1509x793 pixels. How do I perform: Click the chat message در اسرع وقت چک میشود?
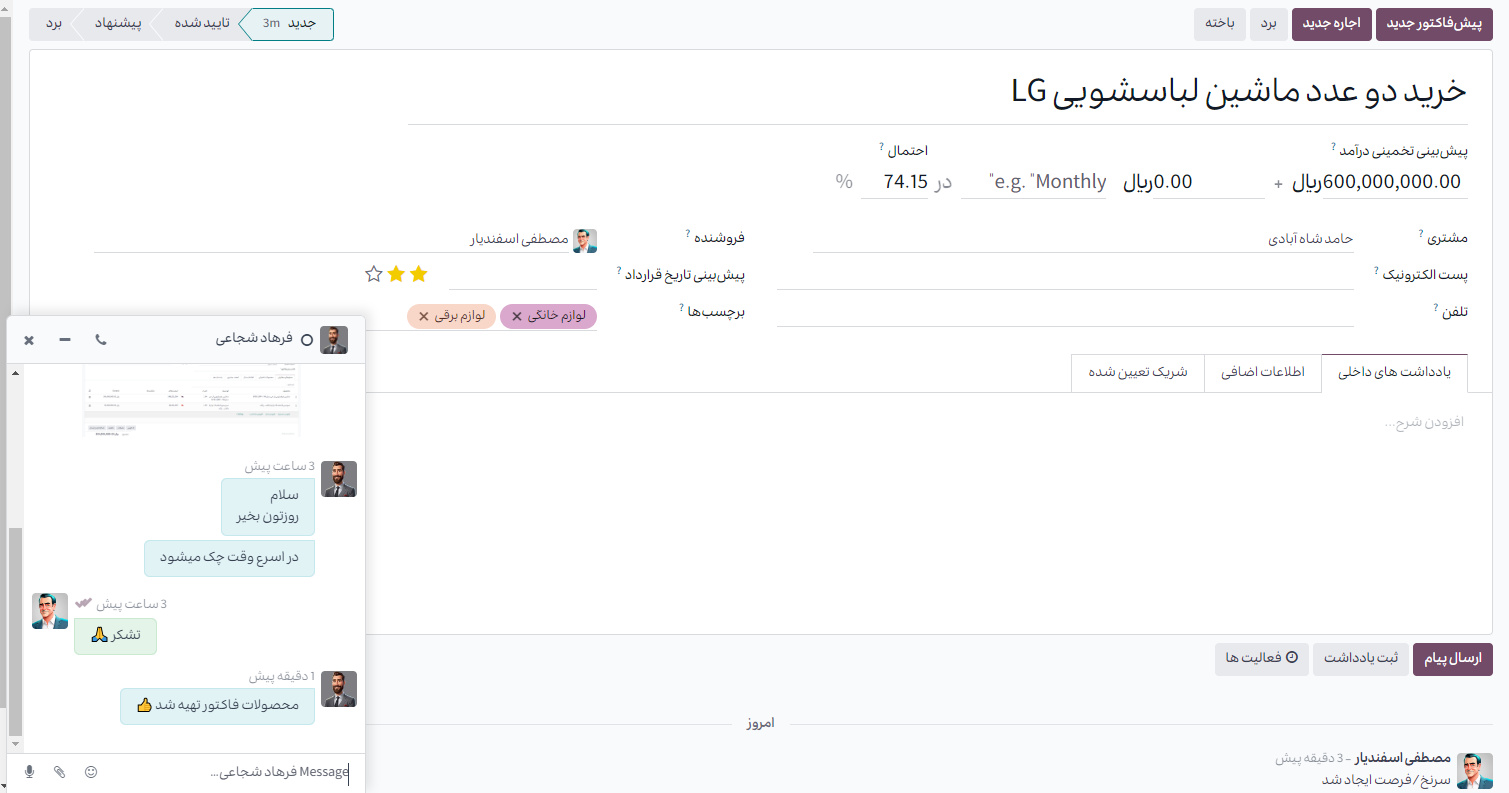point(229,558)
